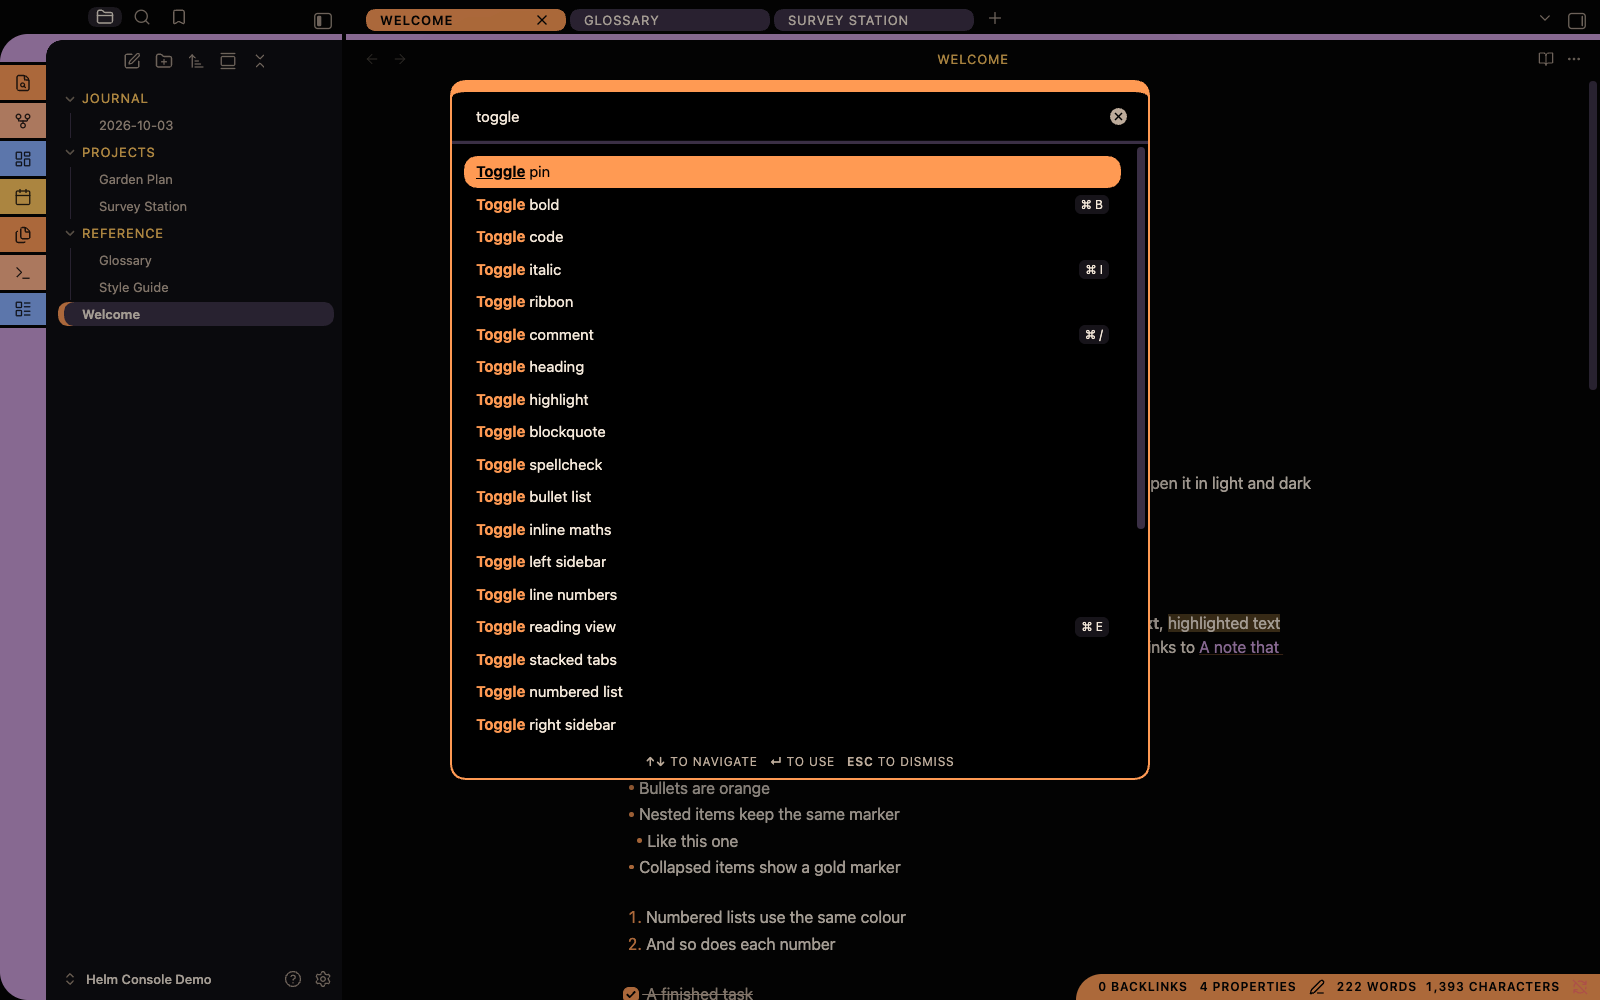Image resolution: width=1600 pixels, height=1000 pixels.
Task: Open graph view from the ribbon
Action: [23, 121]
